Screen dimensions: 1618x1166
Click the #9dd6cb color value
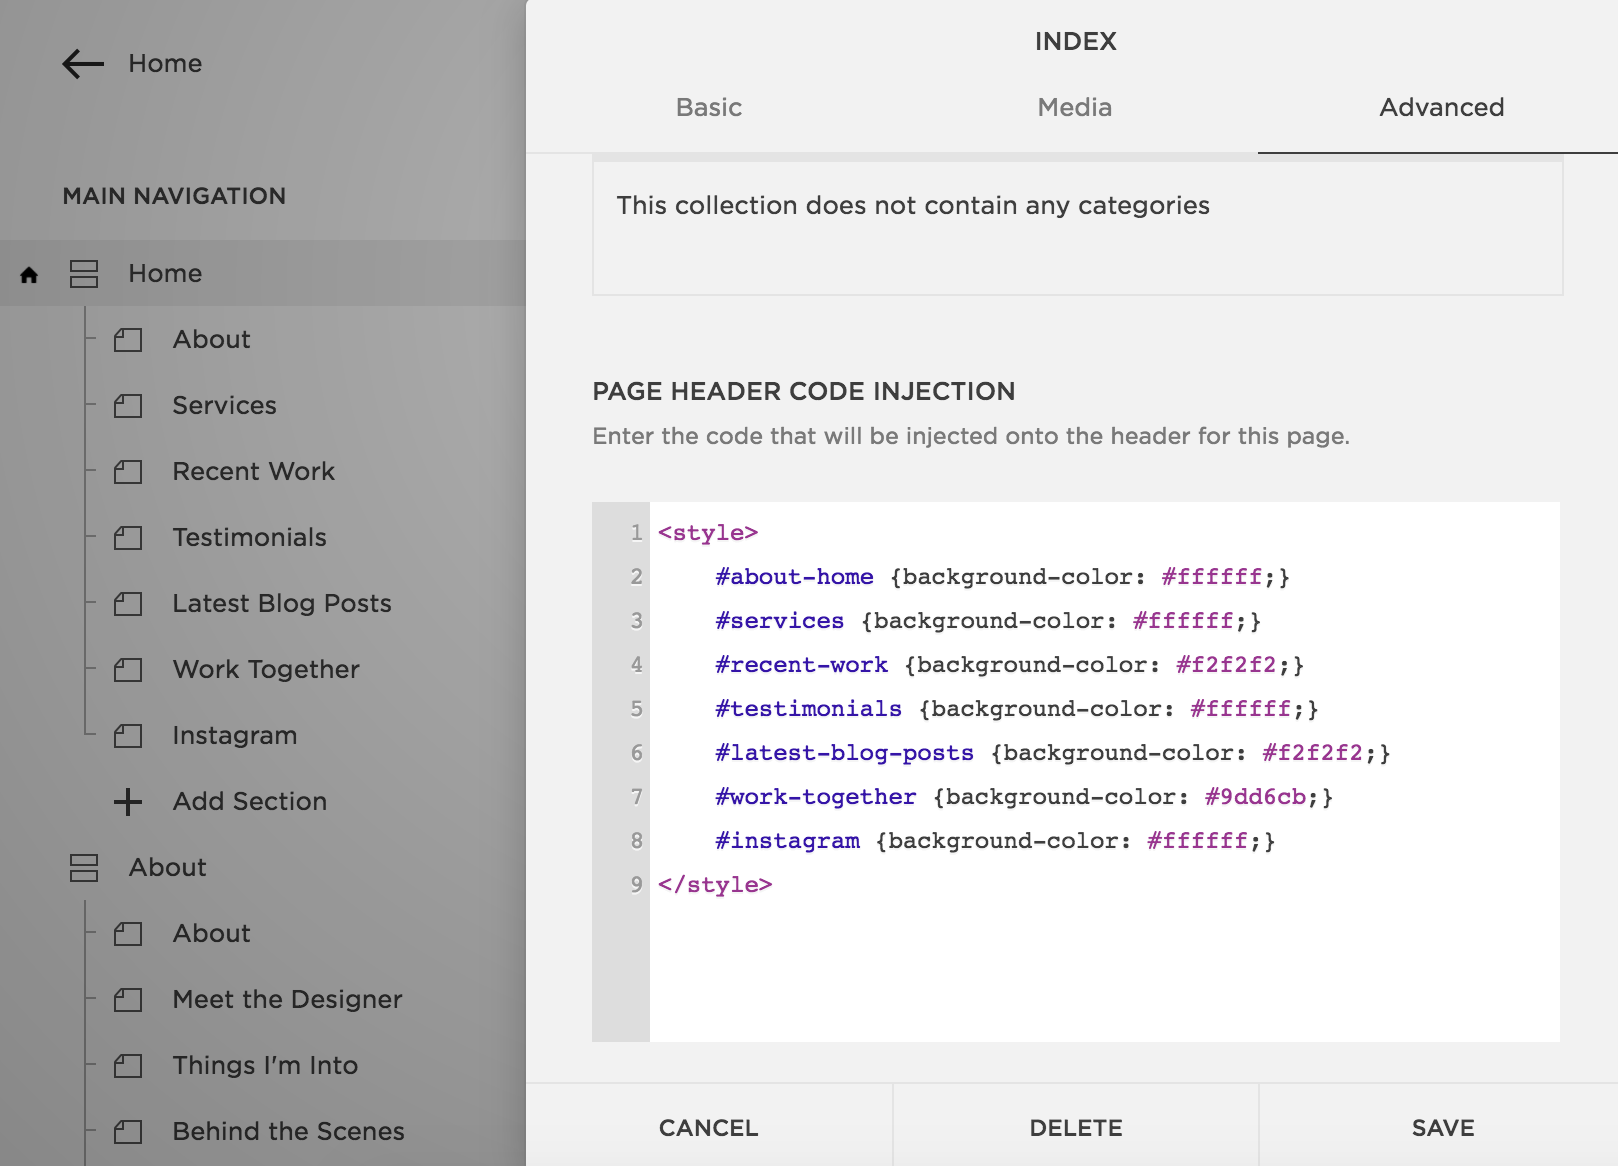point(1255,797)
